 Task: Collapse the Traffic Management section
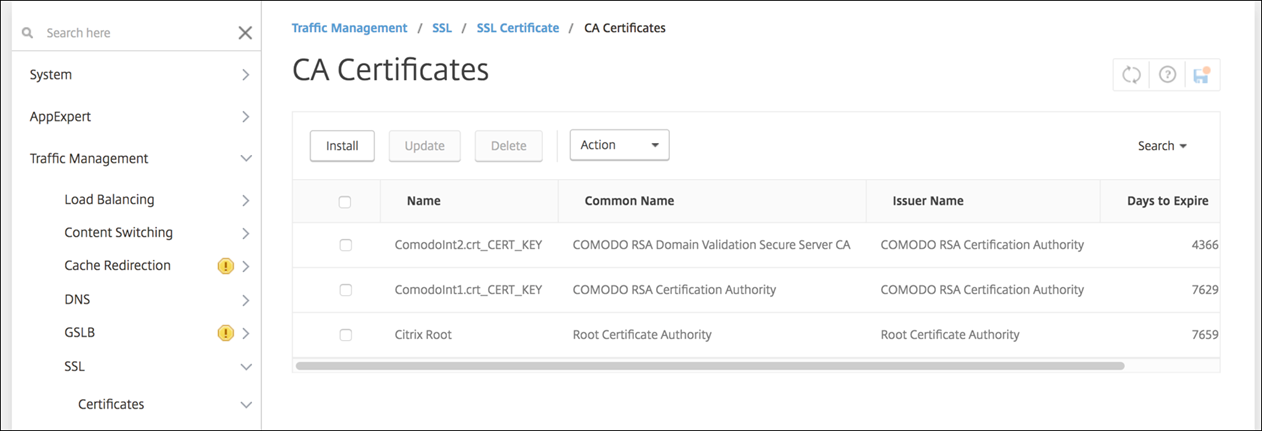pyautogui.click(x=245, y=158)
